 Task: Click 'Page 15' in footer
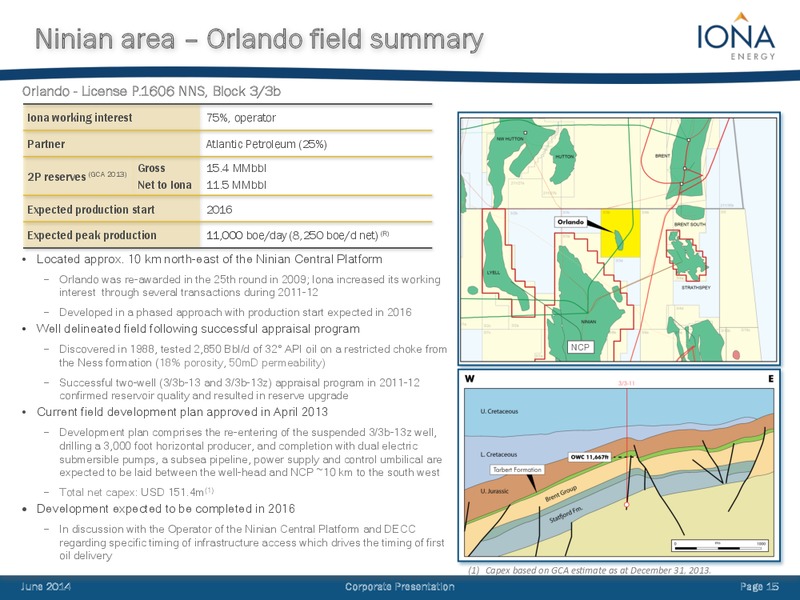click(760, 587)
